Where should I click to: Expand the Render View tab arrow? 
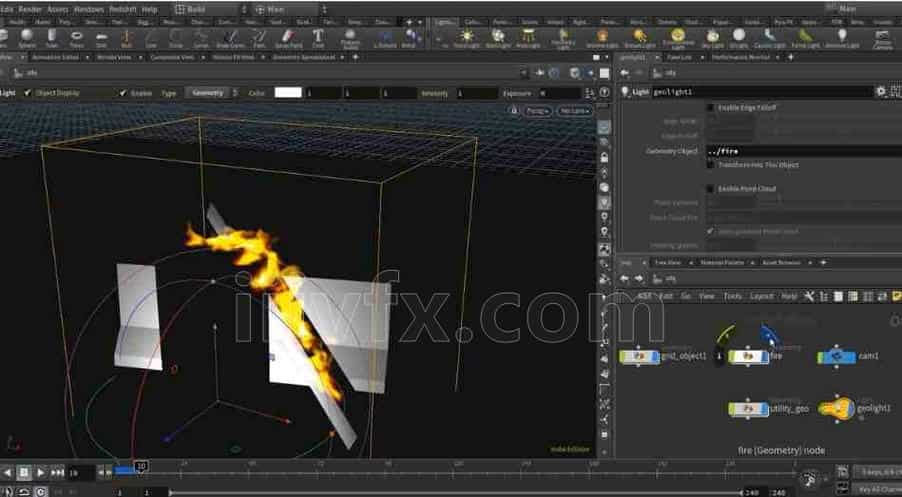(142, 58)
